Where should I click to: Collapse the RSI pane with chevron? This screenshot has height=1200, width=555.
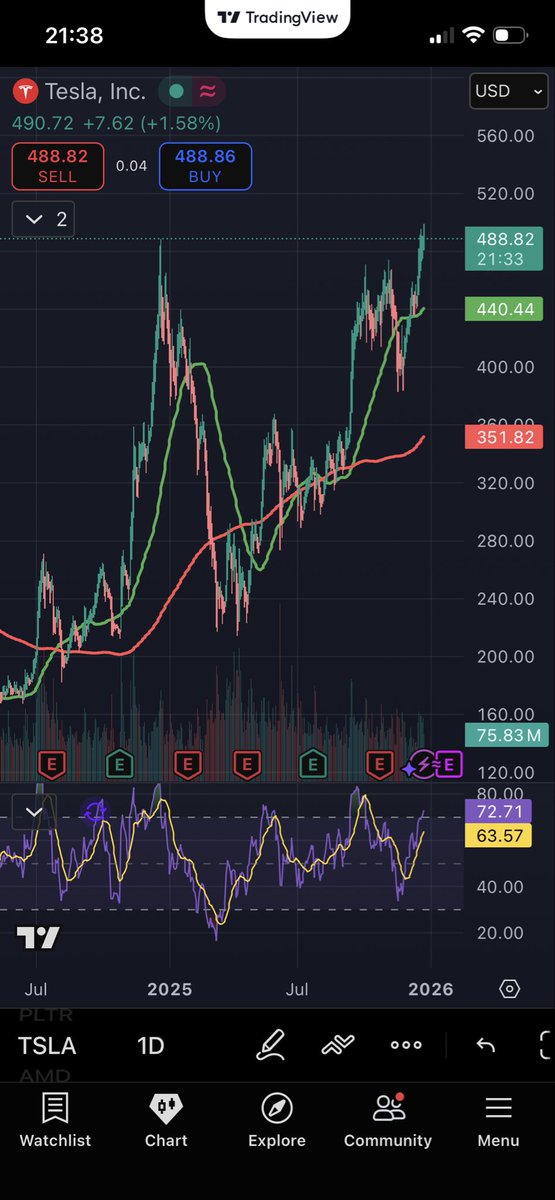(x=34, y=812)
